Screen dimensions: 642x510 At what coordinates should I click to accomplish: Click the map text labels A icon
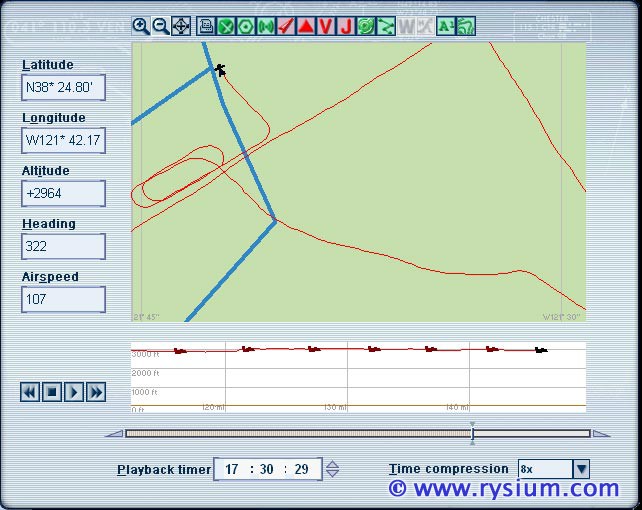pos(446,26)
